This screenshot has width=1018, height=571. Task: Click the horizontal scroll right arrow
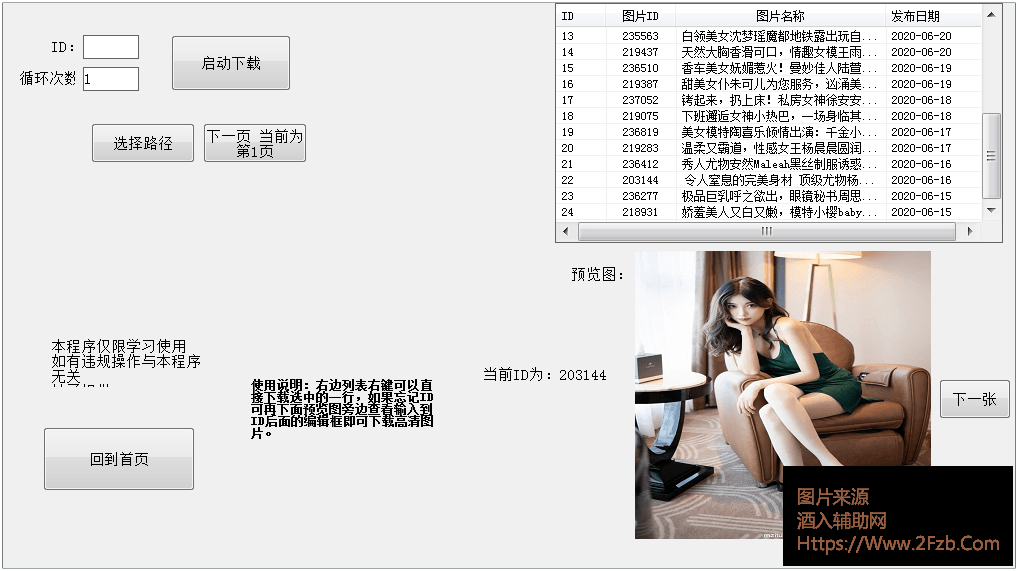click(970, 231)
